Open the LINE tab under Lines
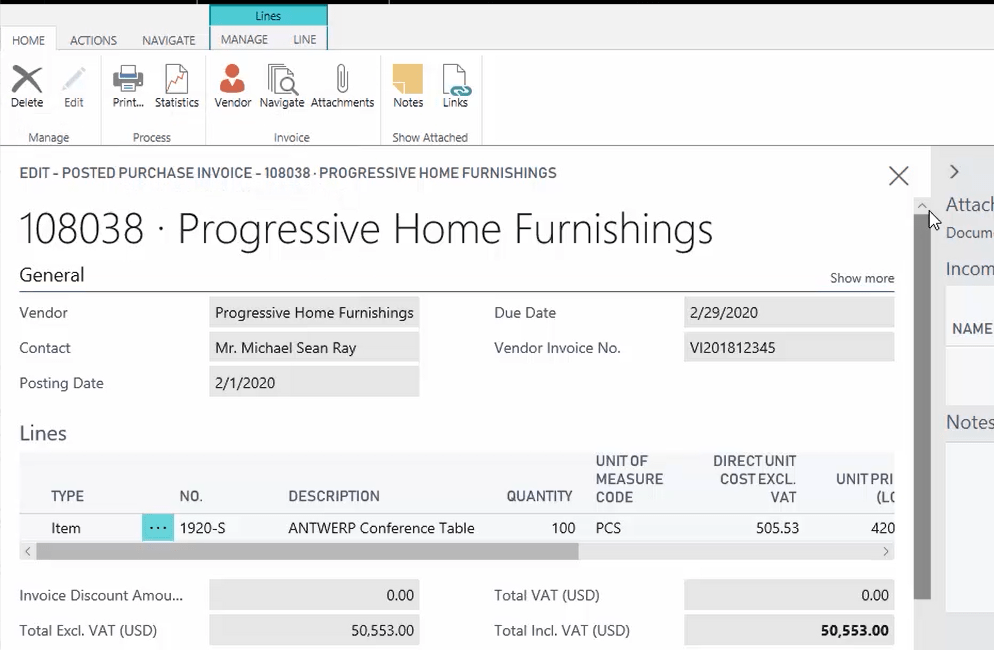 [x=305, y=39]
